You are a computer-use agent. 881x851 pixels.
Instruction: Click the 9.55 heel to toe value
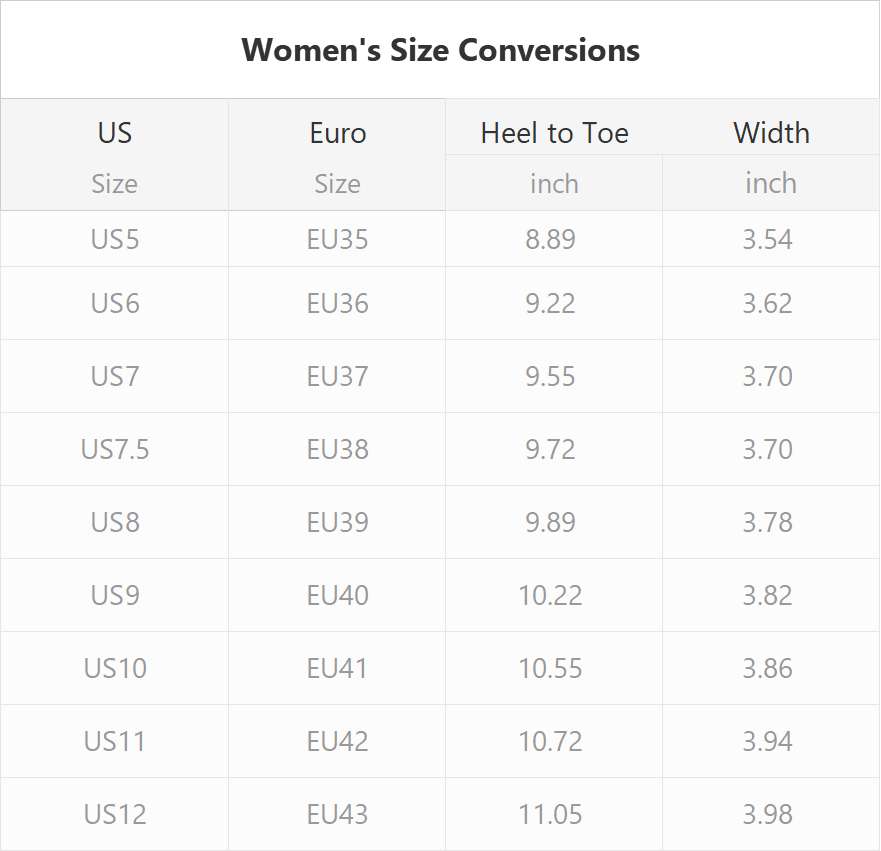tap(551, 376)
